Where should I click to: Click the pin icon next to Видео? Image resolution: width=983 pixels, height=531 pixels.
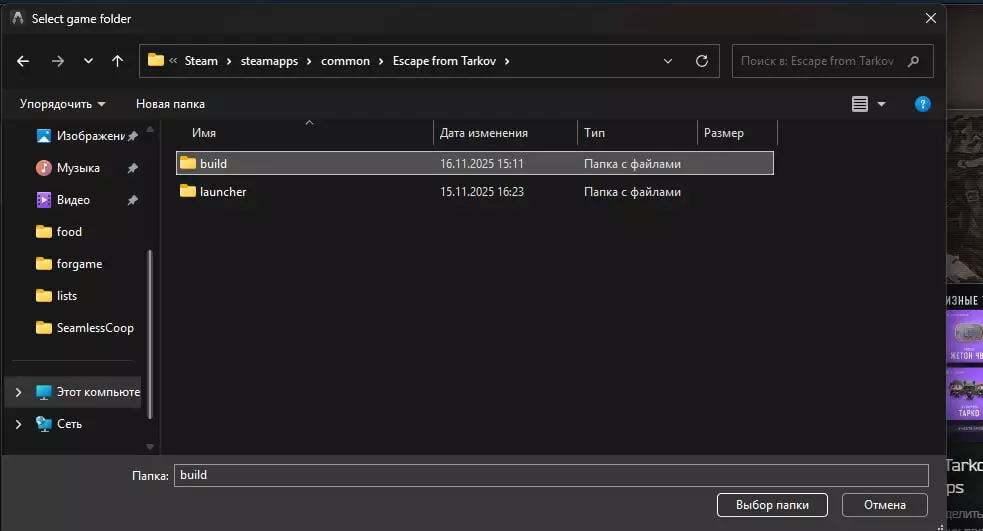(132, 200)
